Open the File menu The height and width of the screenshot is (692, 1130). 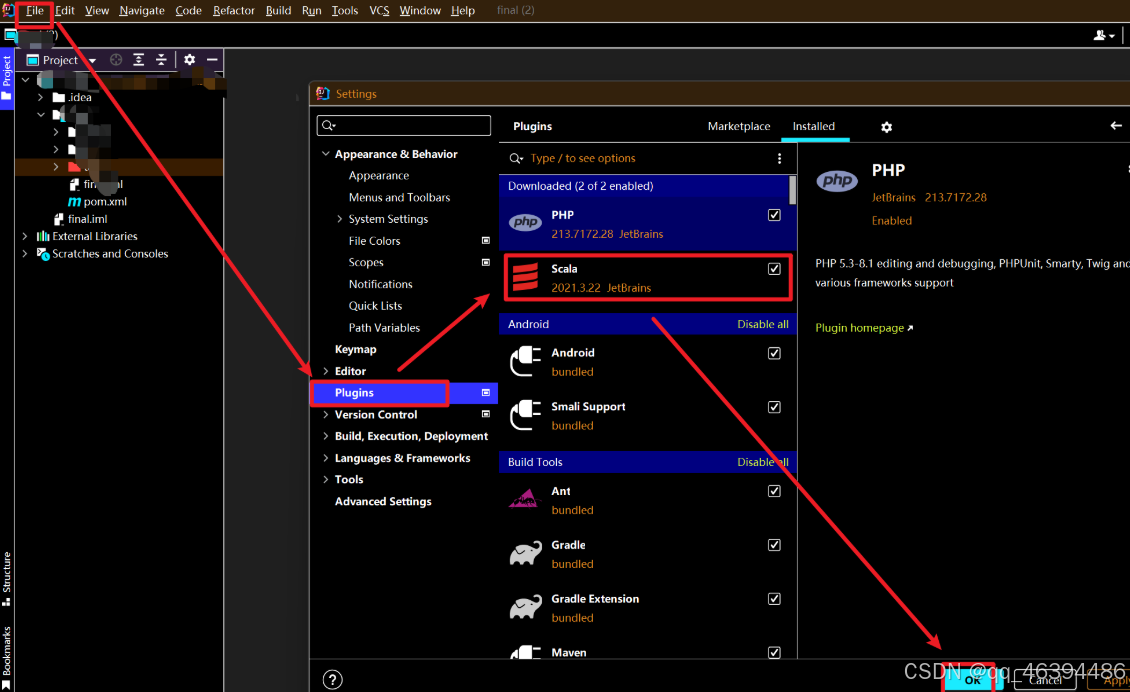tap(35, 11)
